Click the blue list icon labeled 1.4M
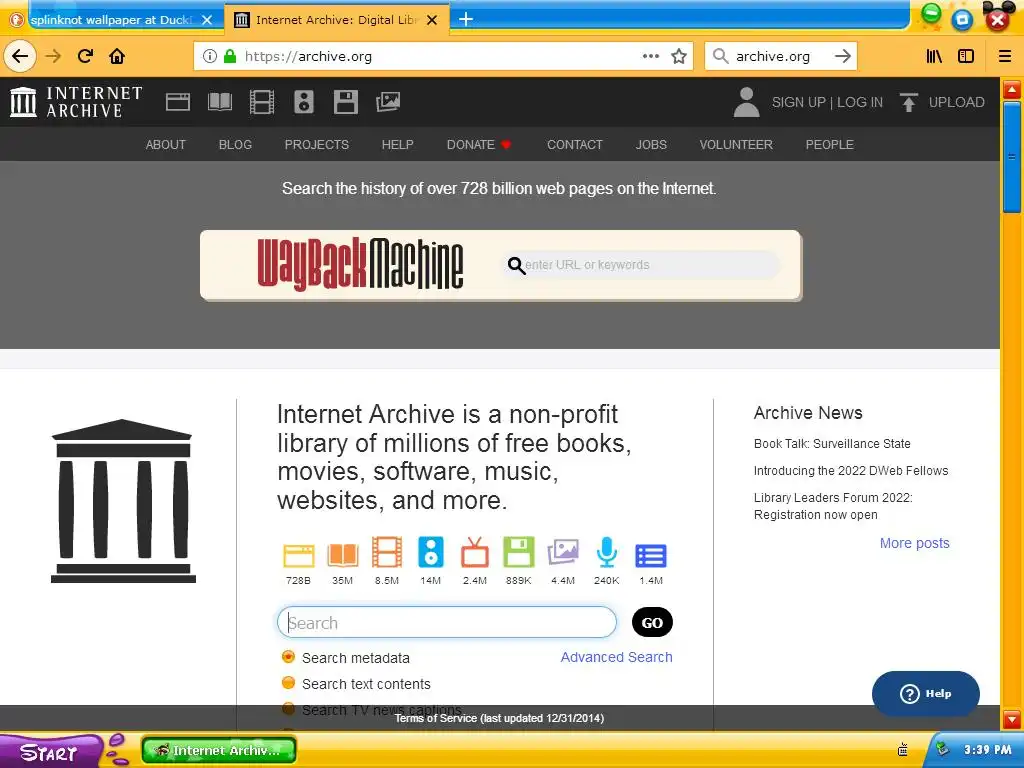Viewport: 1024px width, 768px height. (x=651, y=556)
